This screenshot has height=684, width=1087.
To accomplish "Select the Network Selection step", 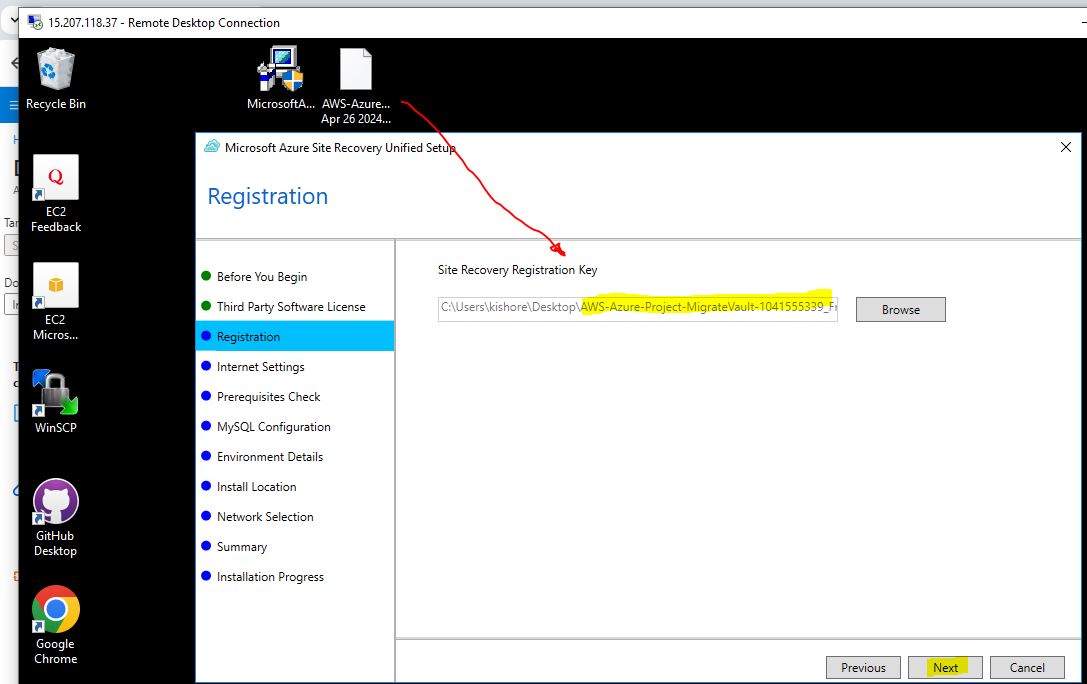I will click(x=265, y=517).
